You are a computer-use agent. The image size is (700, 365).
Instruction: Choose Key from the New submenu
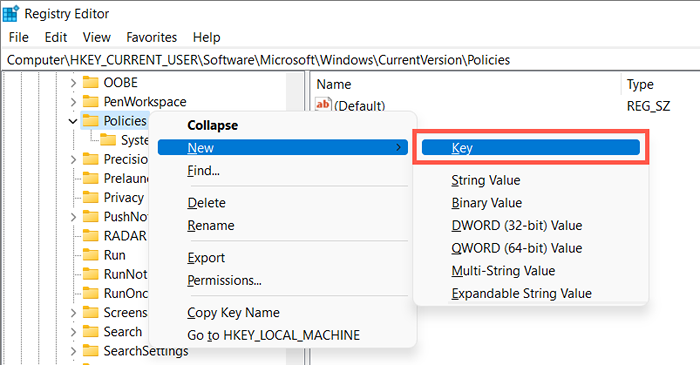click(x=531, y=148)
